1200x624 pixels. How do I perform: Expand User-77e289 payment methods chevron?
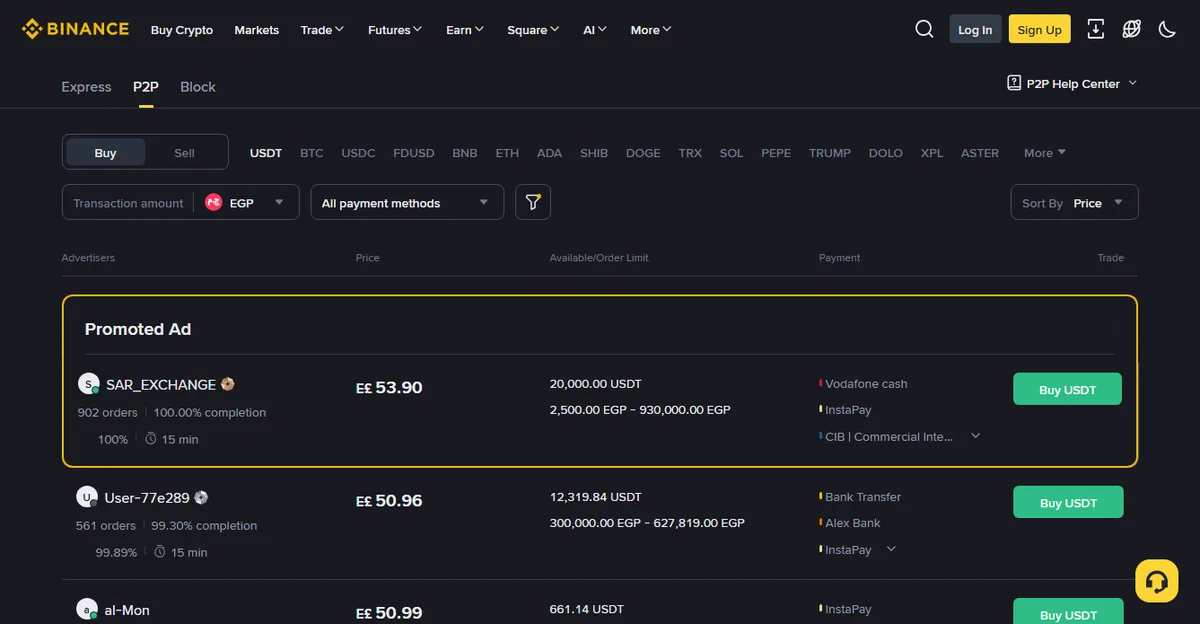pyautogui.click(x=891, y=549)
